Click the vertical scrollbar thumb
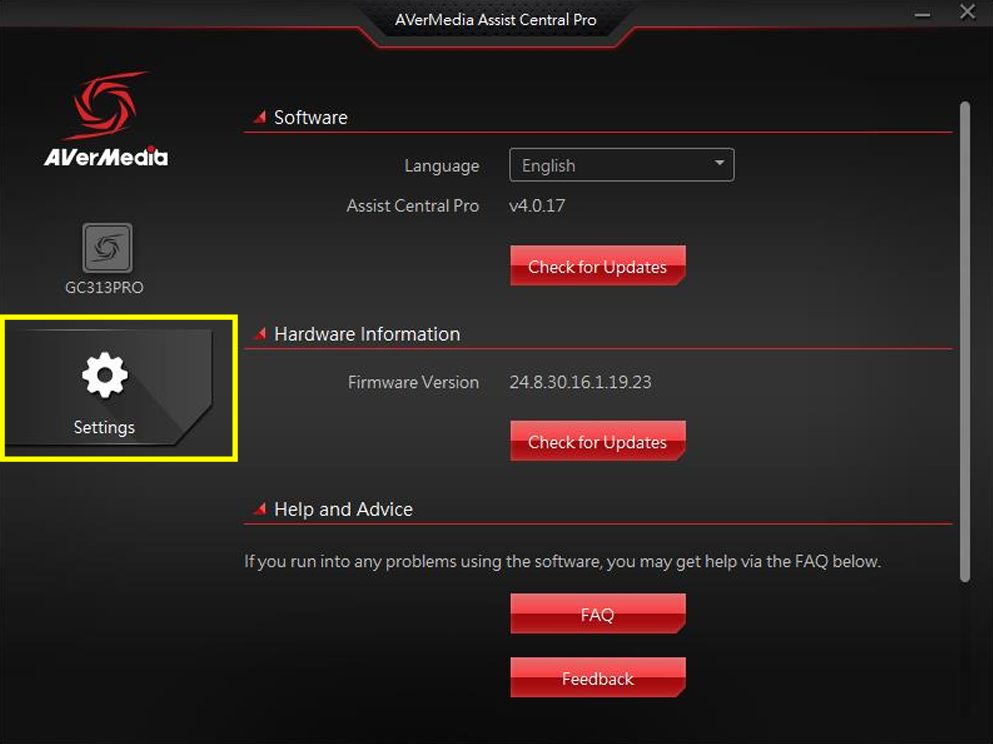This screenshot has height=744, width=993. tap(965, 342)
